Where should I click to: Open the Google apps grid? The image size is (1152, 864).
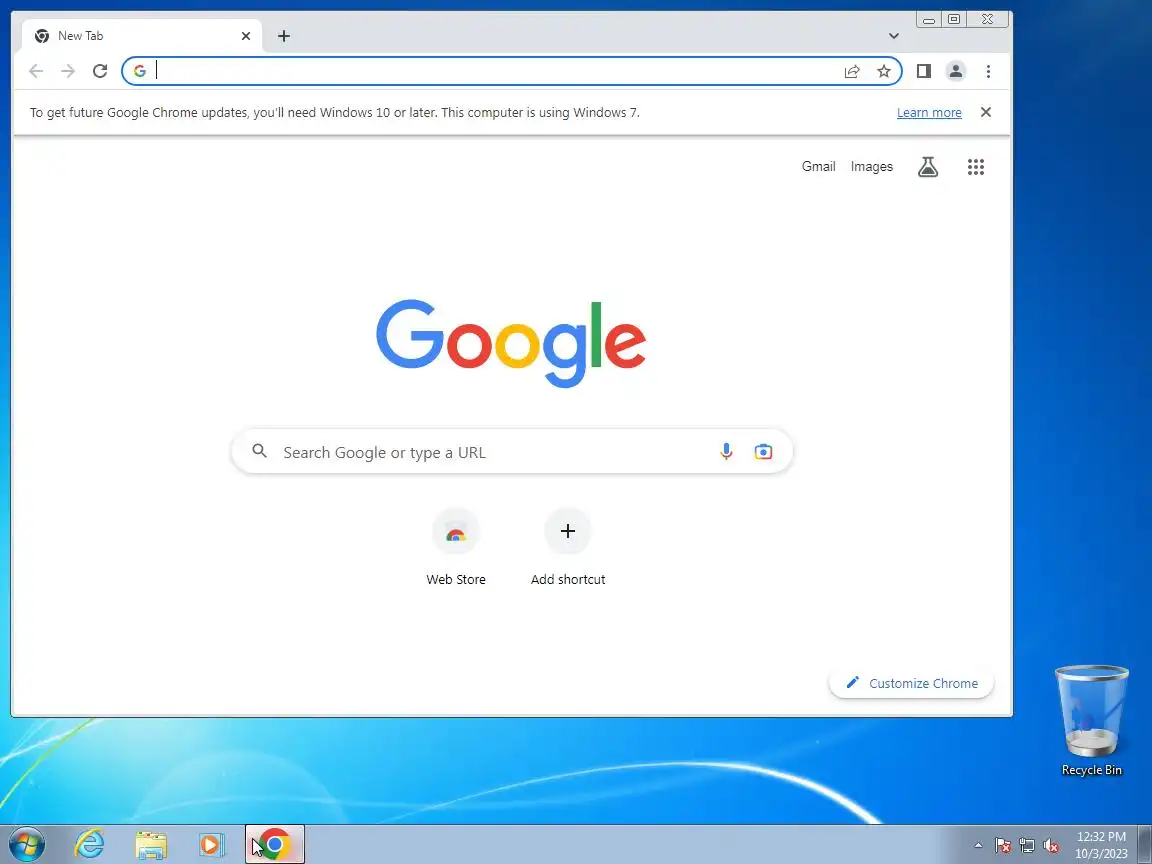[976, 167]
